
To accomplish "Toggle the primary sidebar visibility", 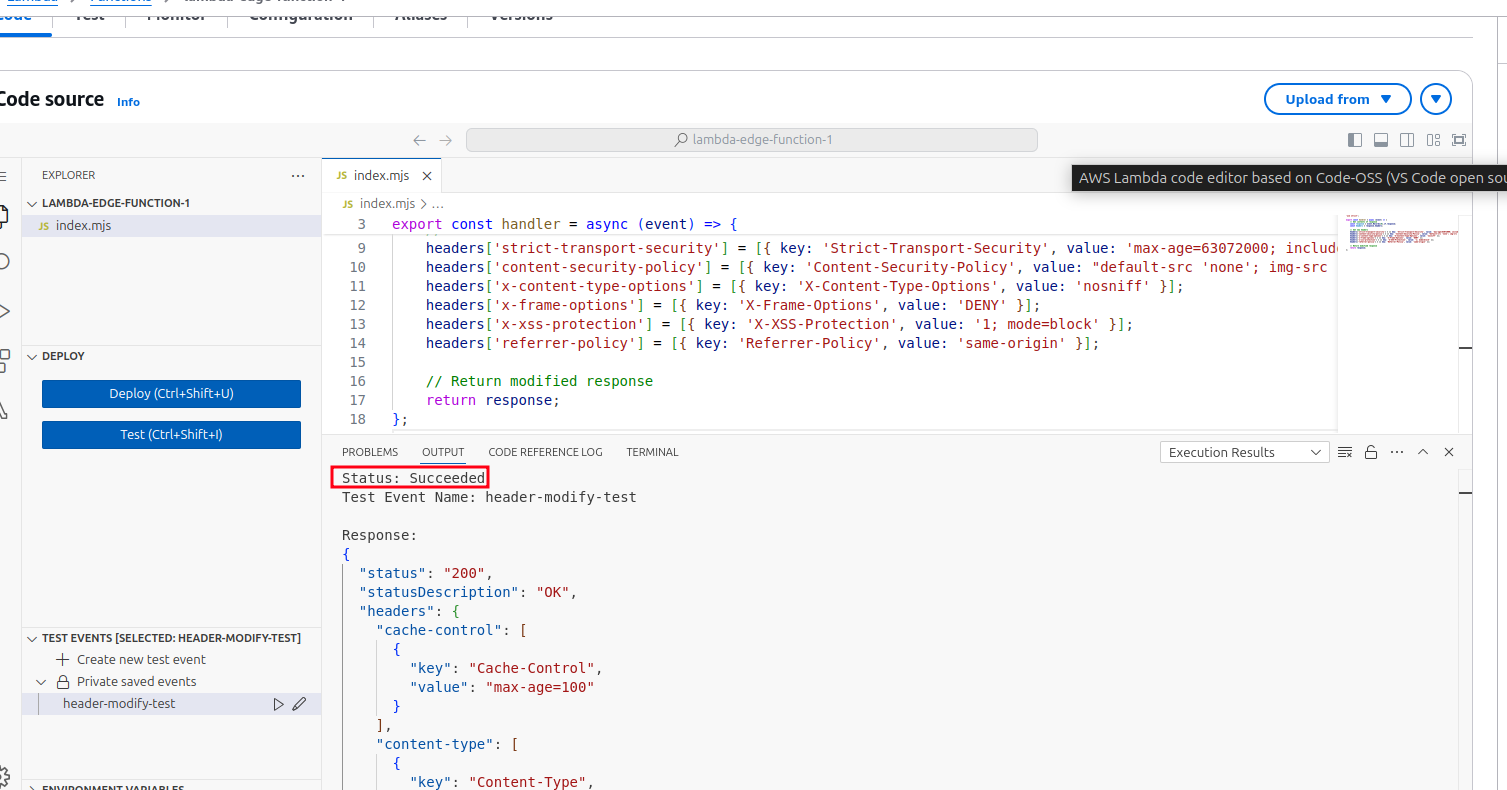I will (x=1355, y=140).
